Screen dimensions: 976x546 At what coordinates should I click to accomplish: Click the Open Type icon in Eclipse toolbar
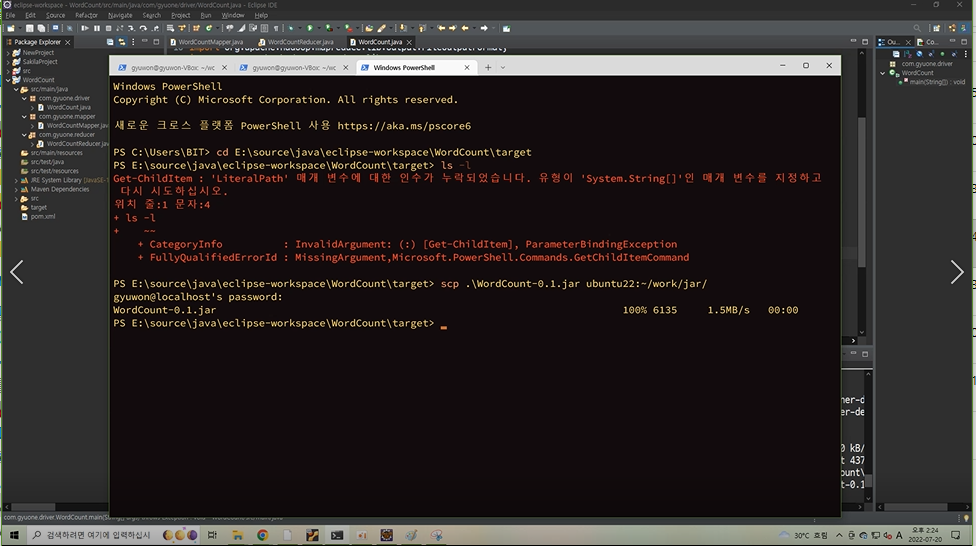point(368,28)
